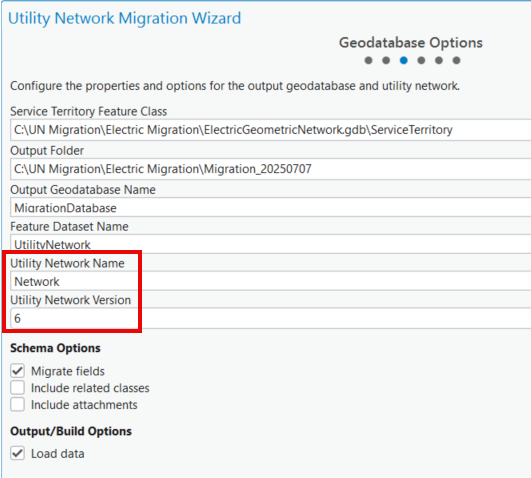The width and height of the screenshot is (531, 478).
Task: Edit the Service Territory Feature Class path
Action: click(x=271, y=130)
